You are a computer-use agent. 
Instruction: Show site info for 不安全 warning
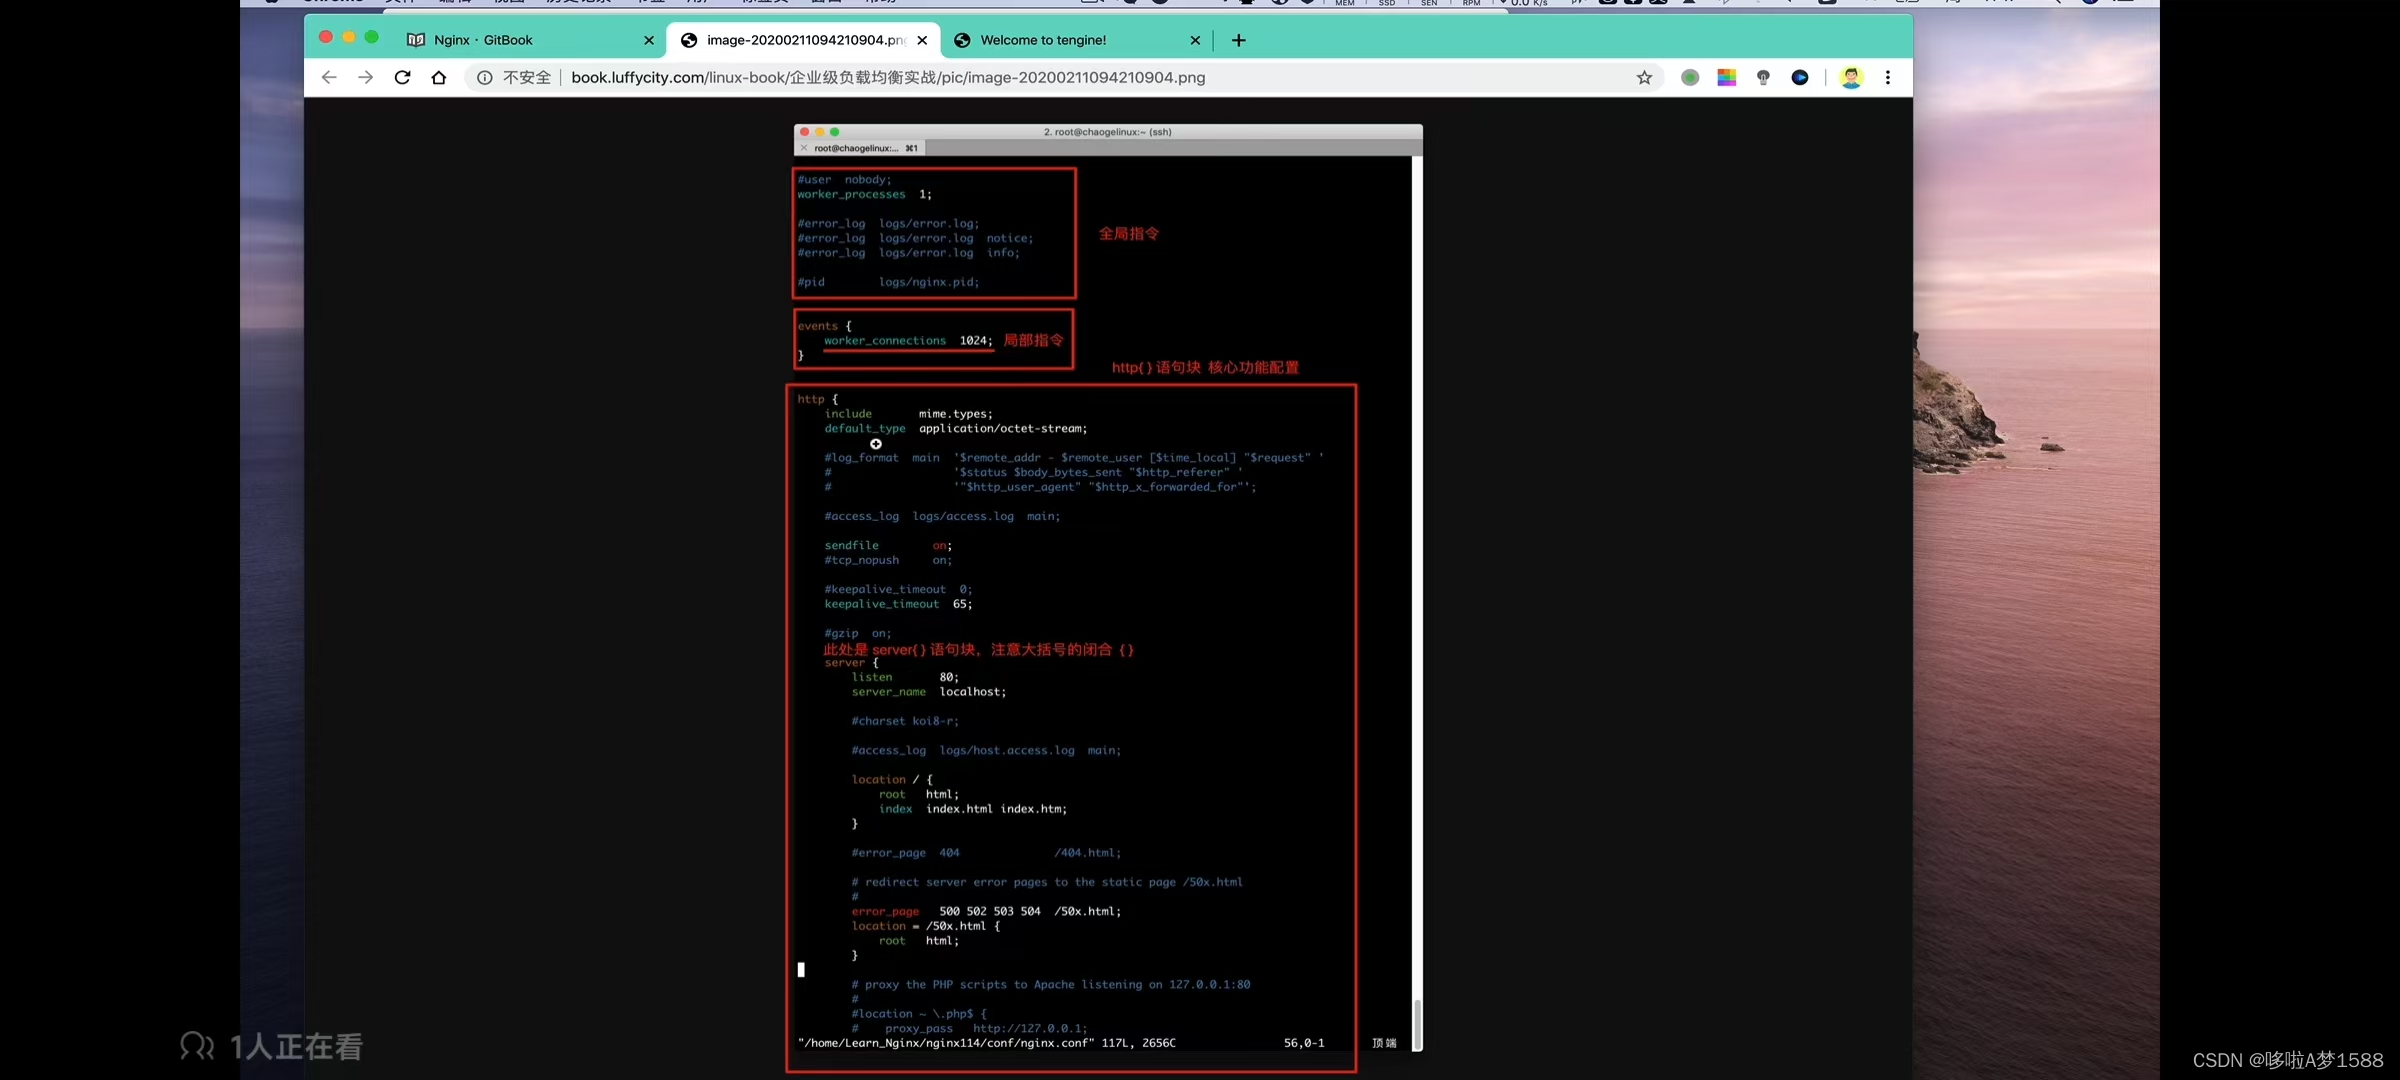[x=485, y=77]
